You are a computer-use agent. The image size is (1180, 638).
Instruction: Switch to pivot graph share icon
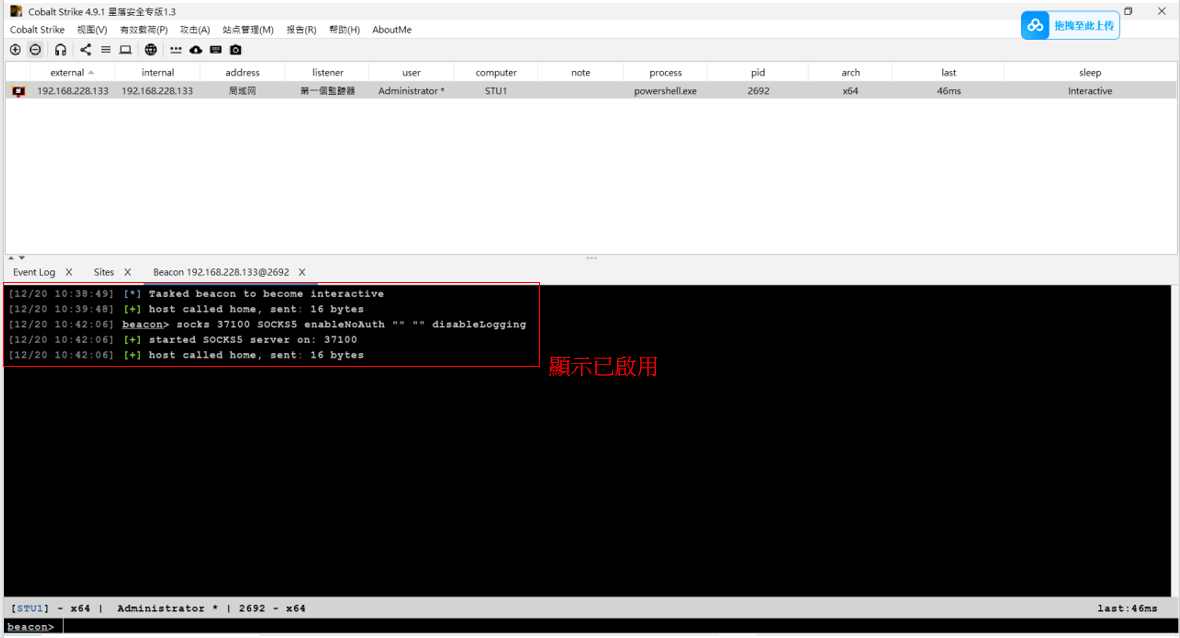[x=86, y=50]
